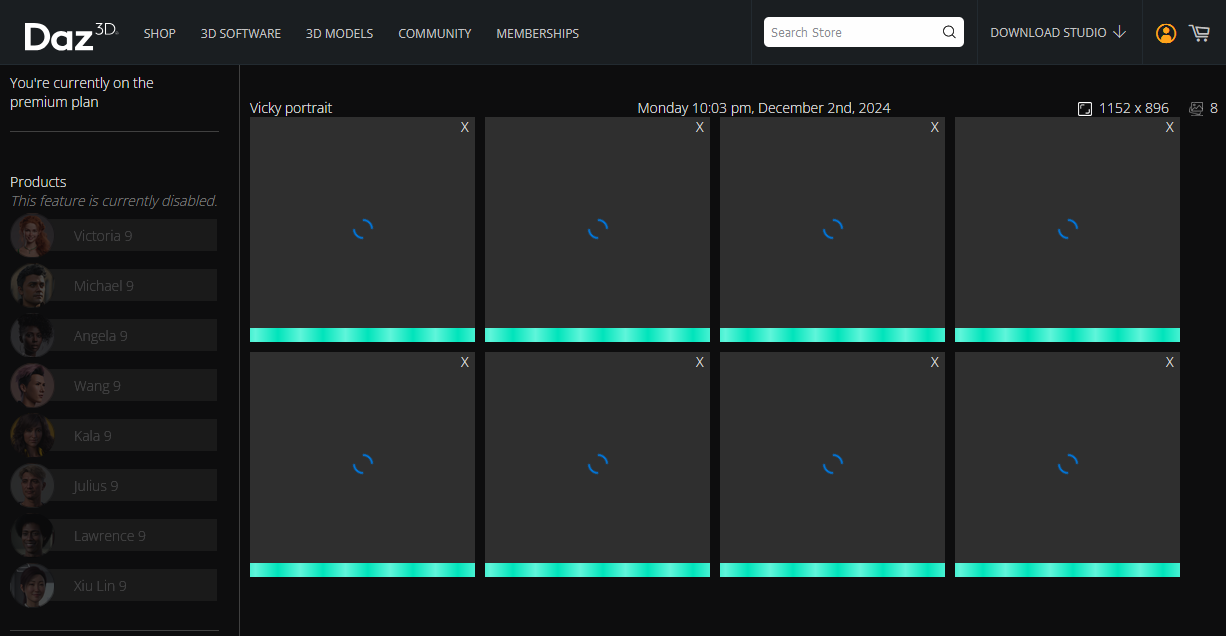Click the Xiu Lin 9 avatar
This screenshot has height=636, width=1226.
pos(32,585)
